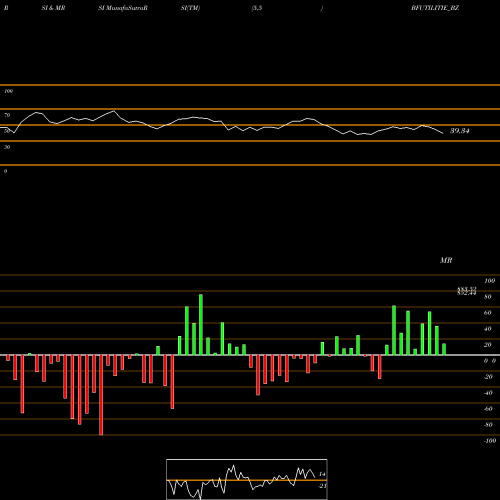Screen dimensions: 500x500
Task: Click the MR axis label 60
Action: point(488,313)
